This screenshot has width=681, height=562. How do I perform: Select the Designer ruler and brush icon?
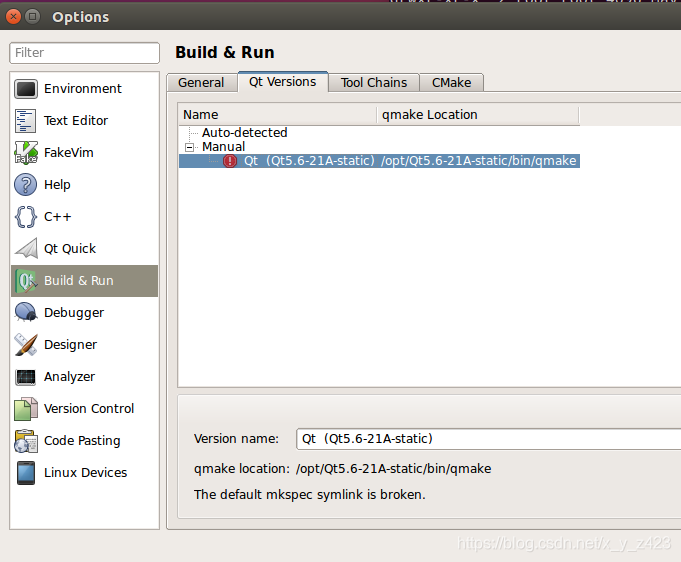[26, 344]
